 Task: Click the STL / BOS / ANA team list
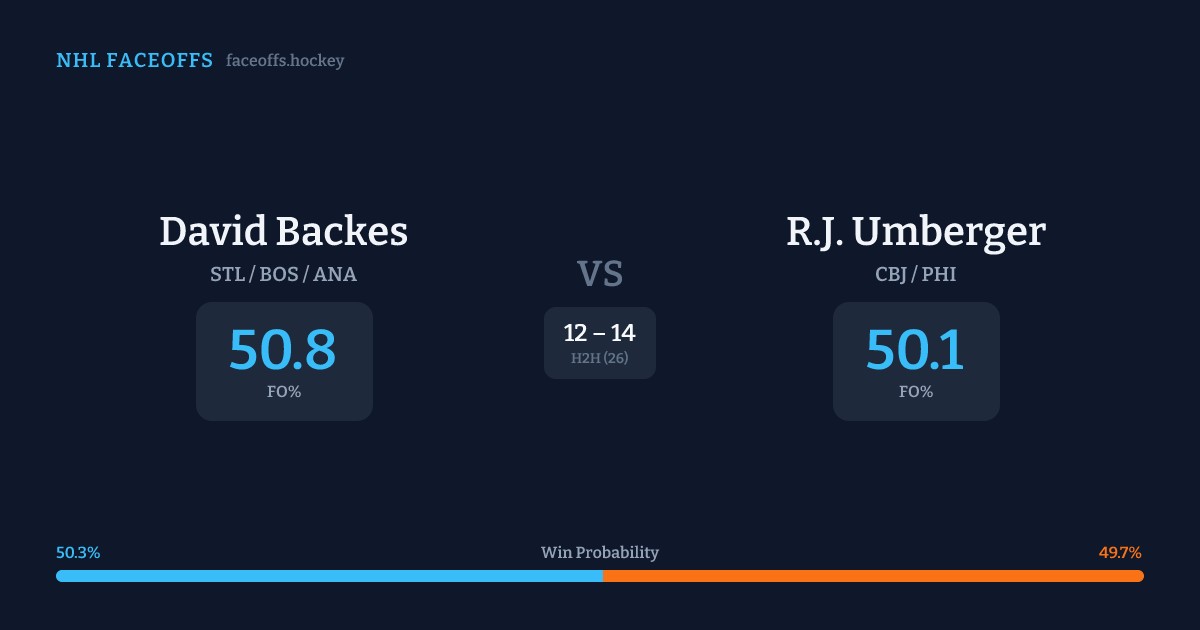pos(284,274)
